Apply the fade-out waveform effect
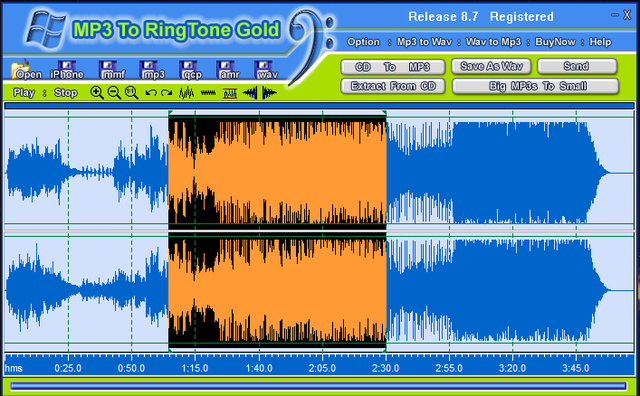Viewport: 640px width, 396px height. (x=269, y=93)
